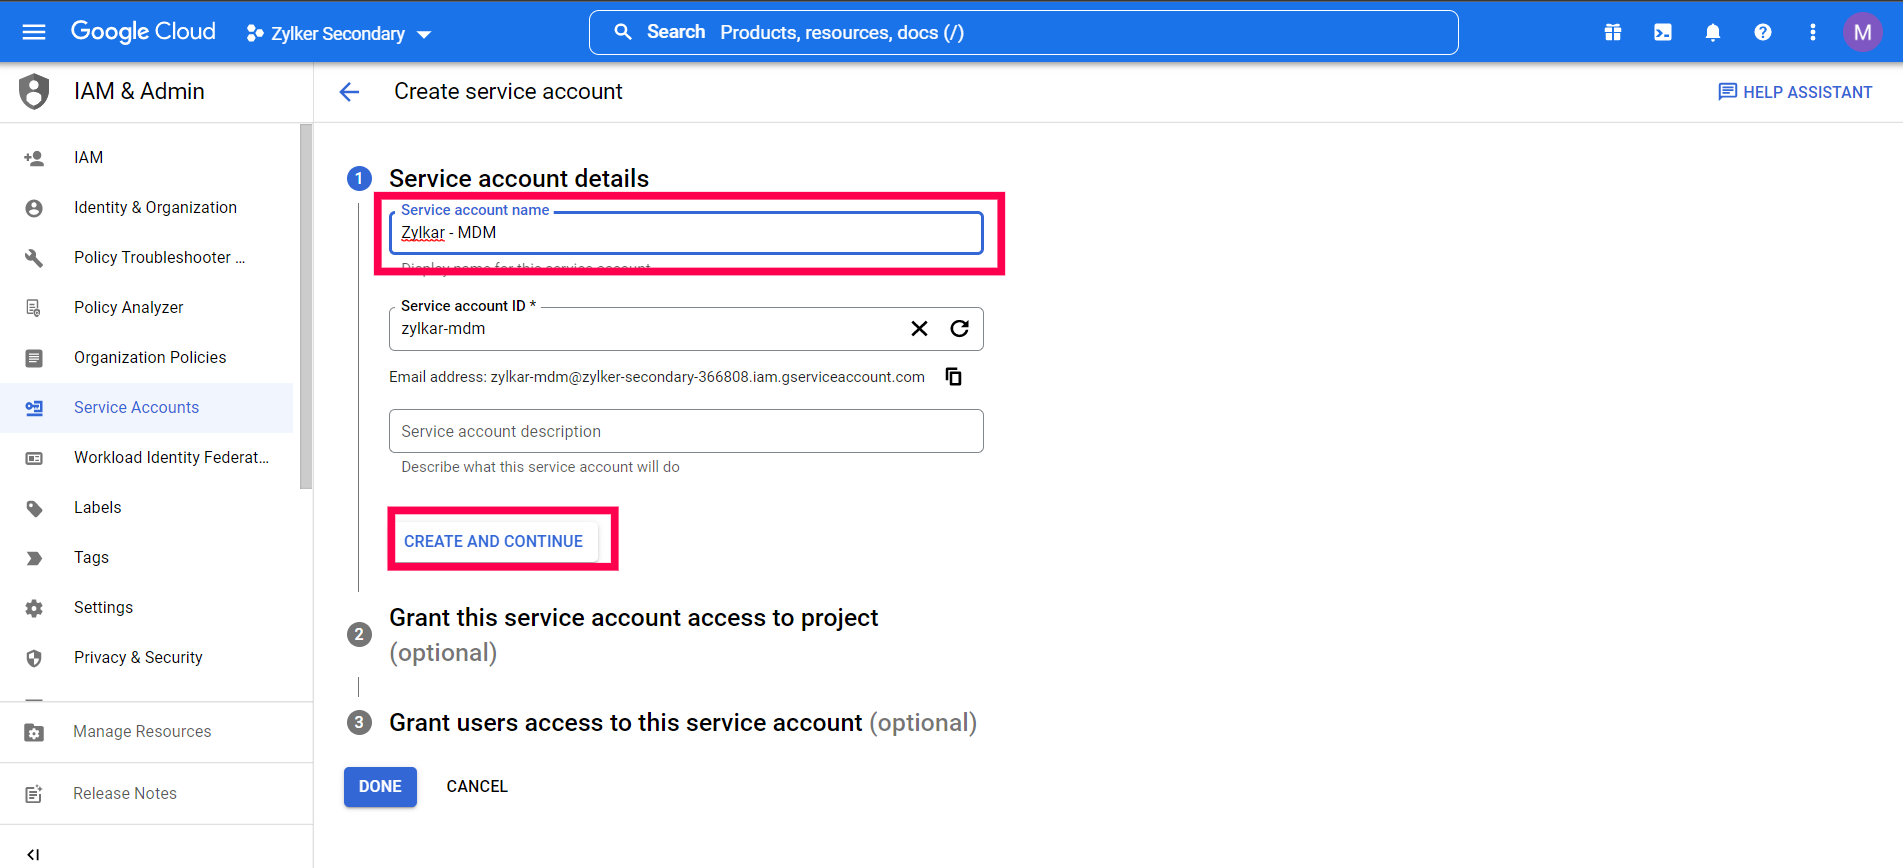Click the Done button
This screenshot has height=868, width=1903.
(x=380, y=787)
